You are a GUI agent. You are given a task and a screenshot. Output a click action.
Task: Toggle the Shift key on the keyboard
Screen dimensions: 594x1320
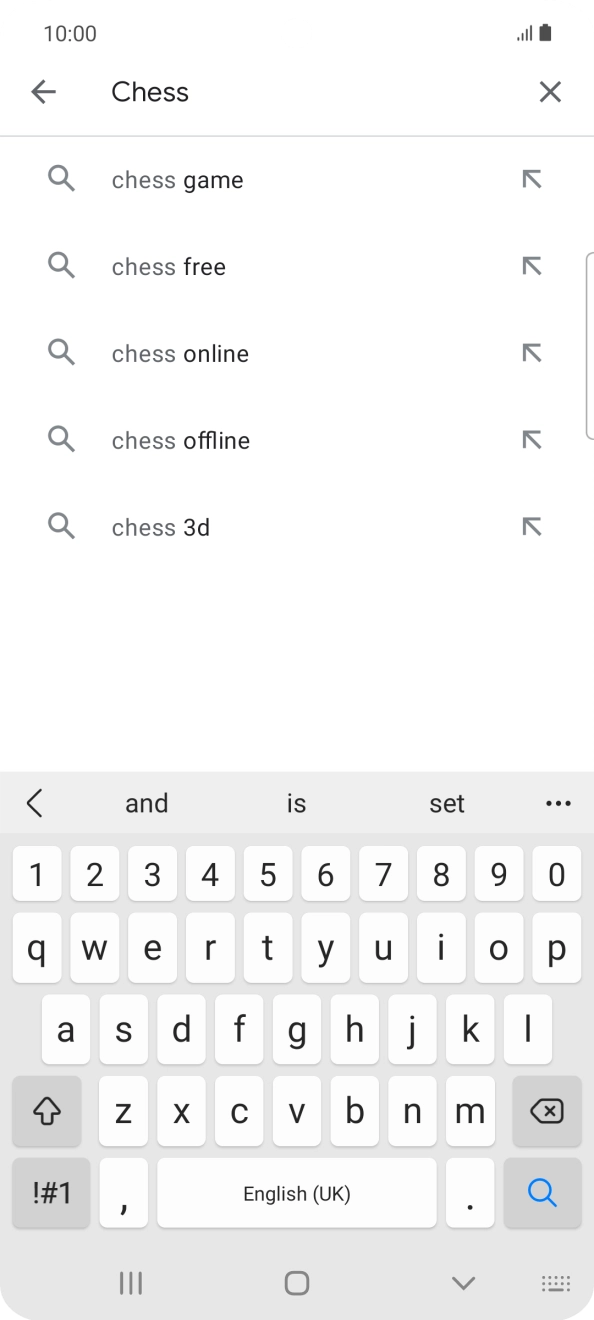[x=47, y=1111]
